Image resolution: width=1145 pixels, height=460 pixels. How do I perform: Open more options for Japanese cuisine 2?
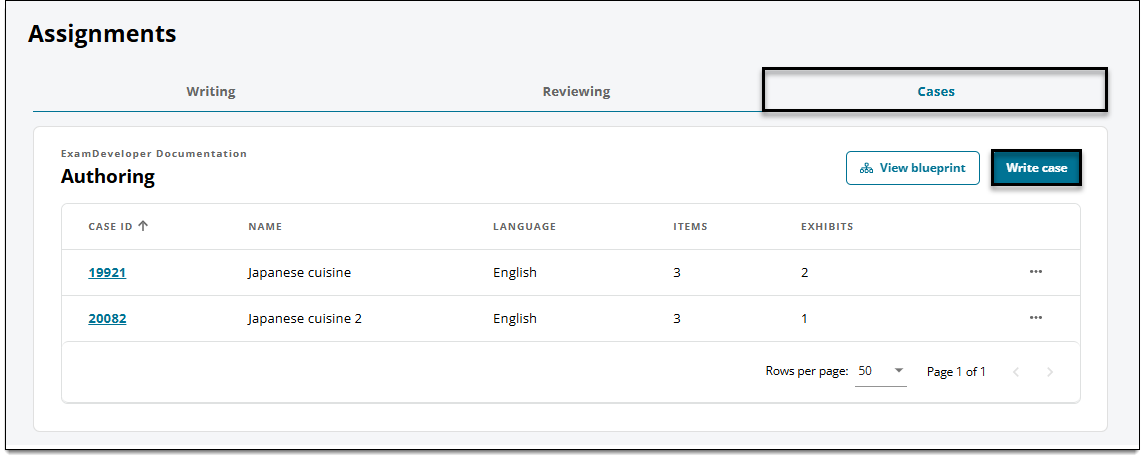coord(1035,318)
